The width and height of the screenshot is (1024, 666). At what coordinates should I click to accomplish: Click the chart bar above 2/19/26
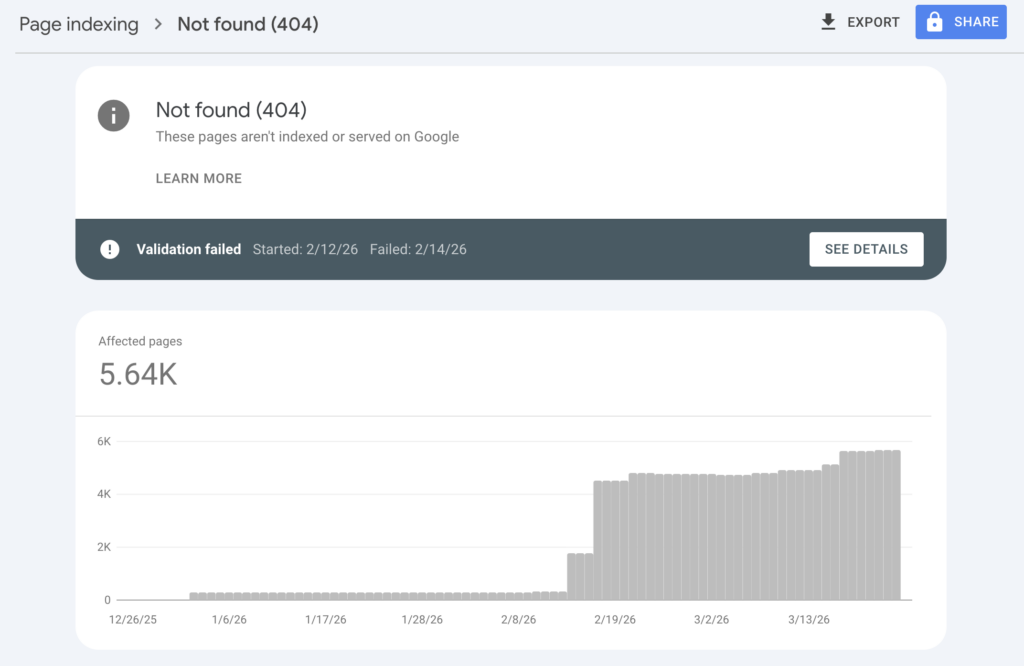coord(615,540)
